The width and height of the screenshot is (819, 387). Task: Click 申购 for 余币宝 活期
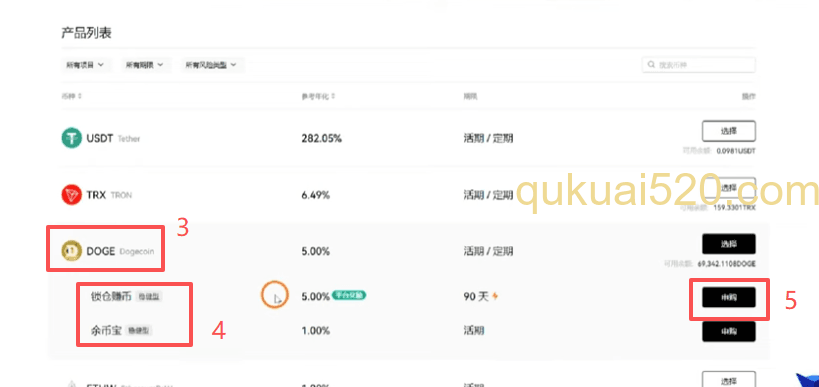click(729, 331)
